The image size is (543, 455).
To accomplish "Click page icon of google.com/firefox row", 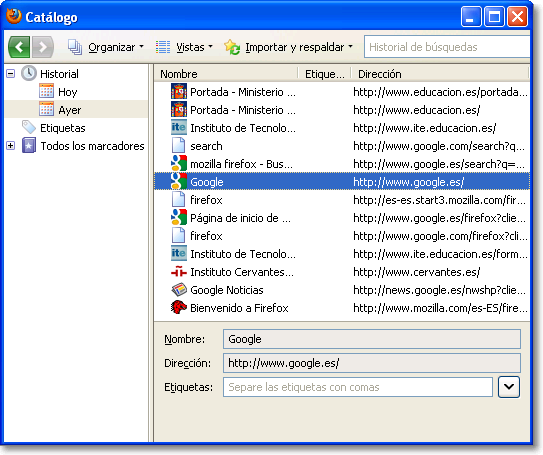I will coord(179,236).
